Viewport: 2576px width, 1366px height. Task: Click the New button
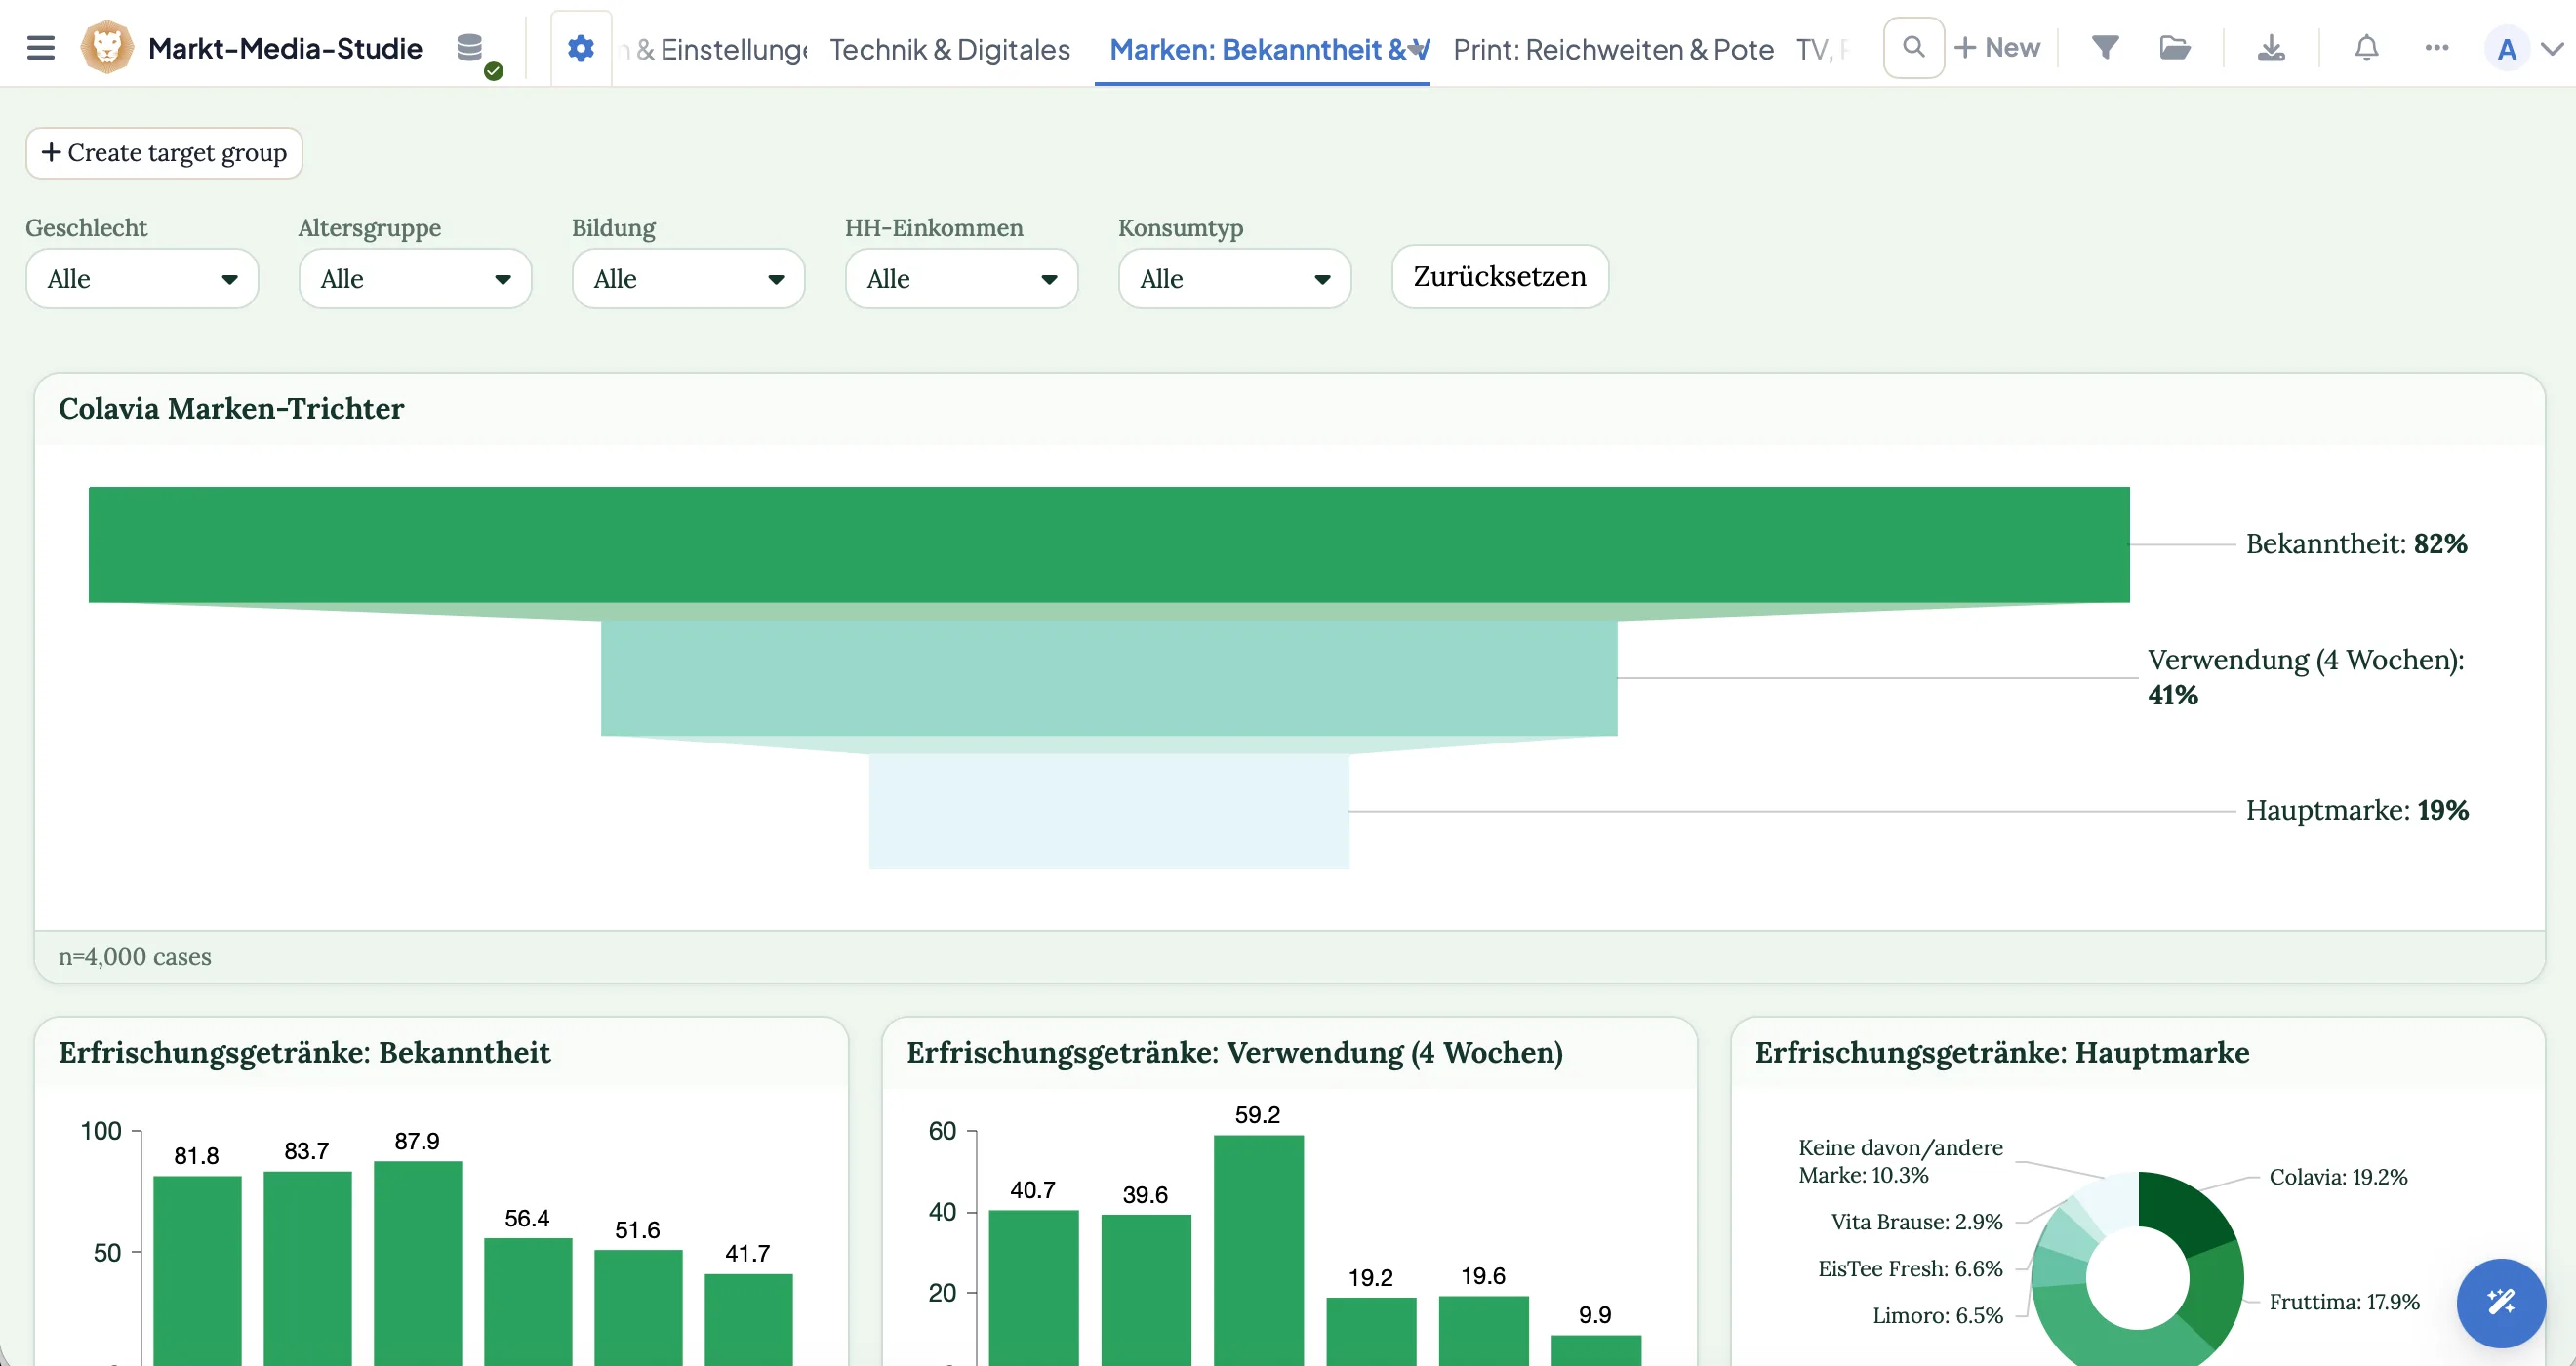tap(1997, 47)
